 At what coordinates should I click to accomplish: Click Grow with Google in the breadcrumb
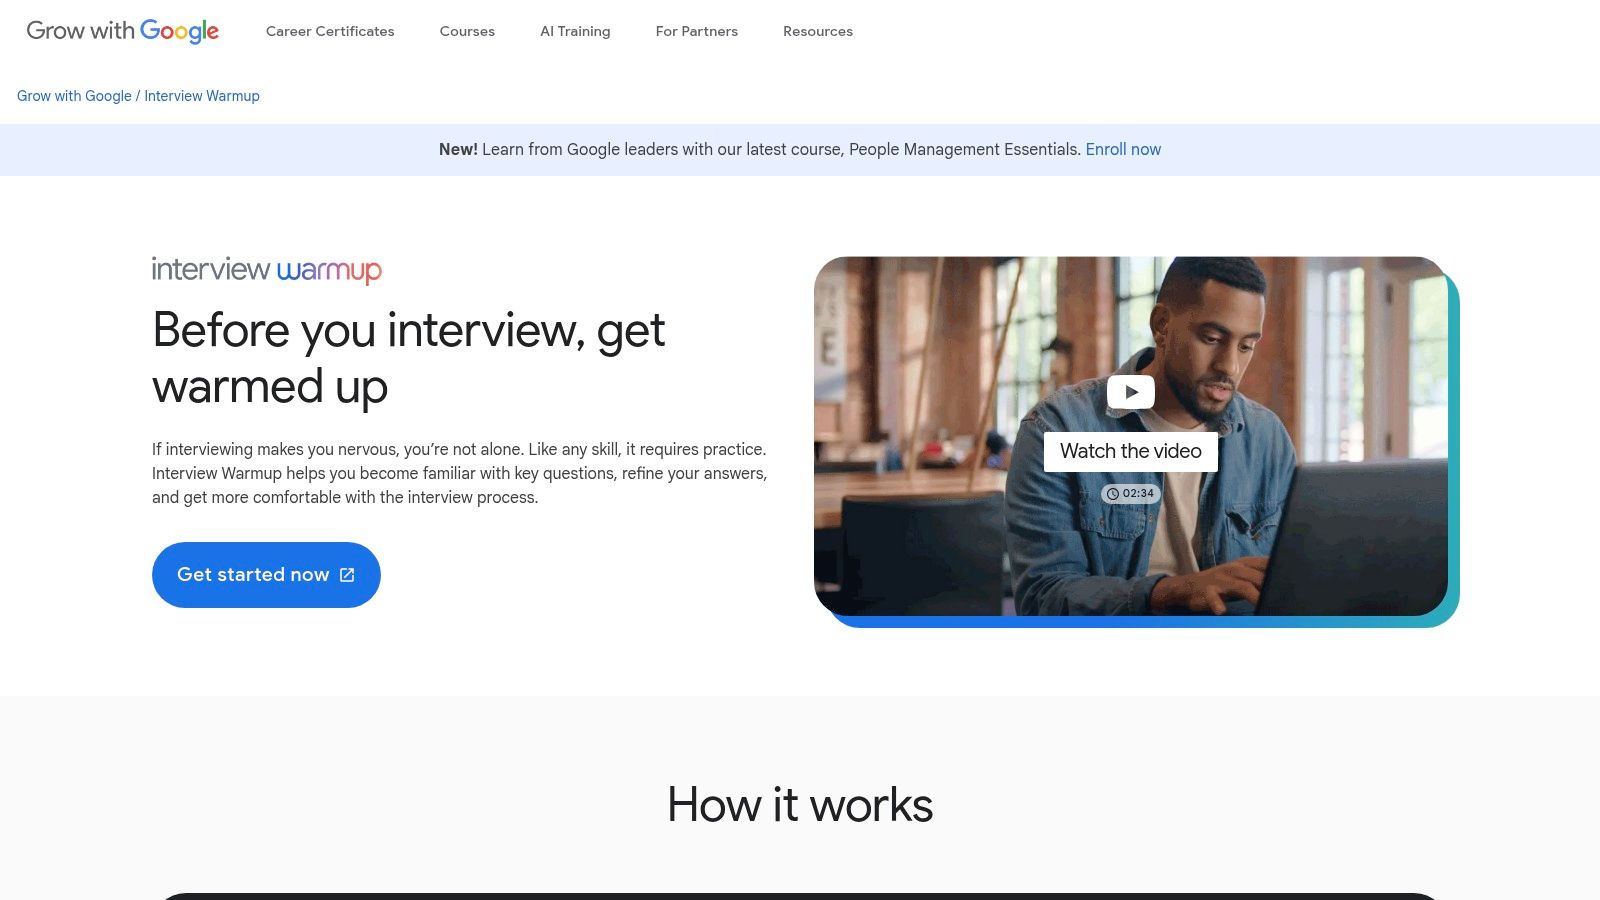tap(74, 96)
